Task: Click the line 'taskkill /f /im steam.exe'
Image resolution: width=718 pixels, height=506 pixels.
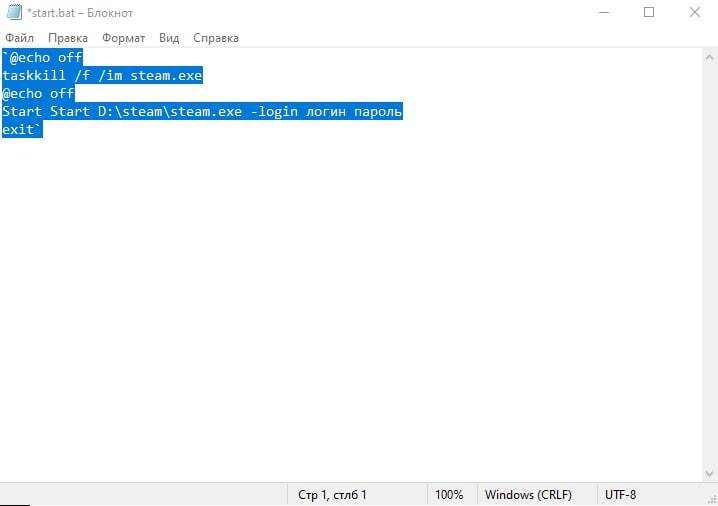Action: point(103,75)
